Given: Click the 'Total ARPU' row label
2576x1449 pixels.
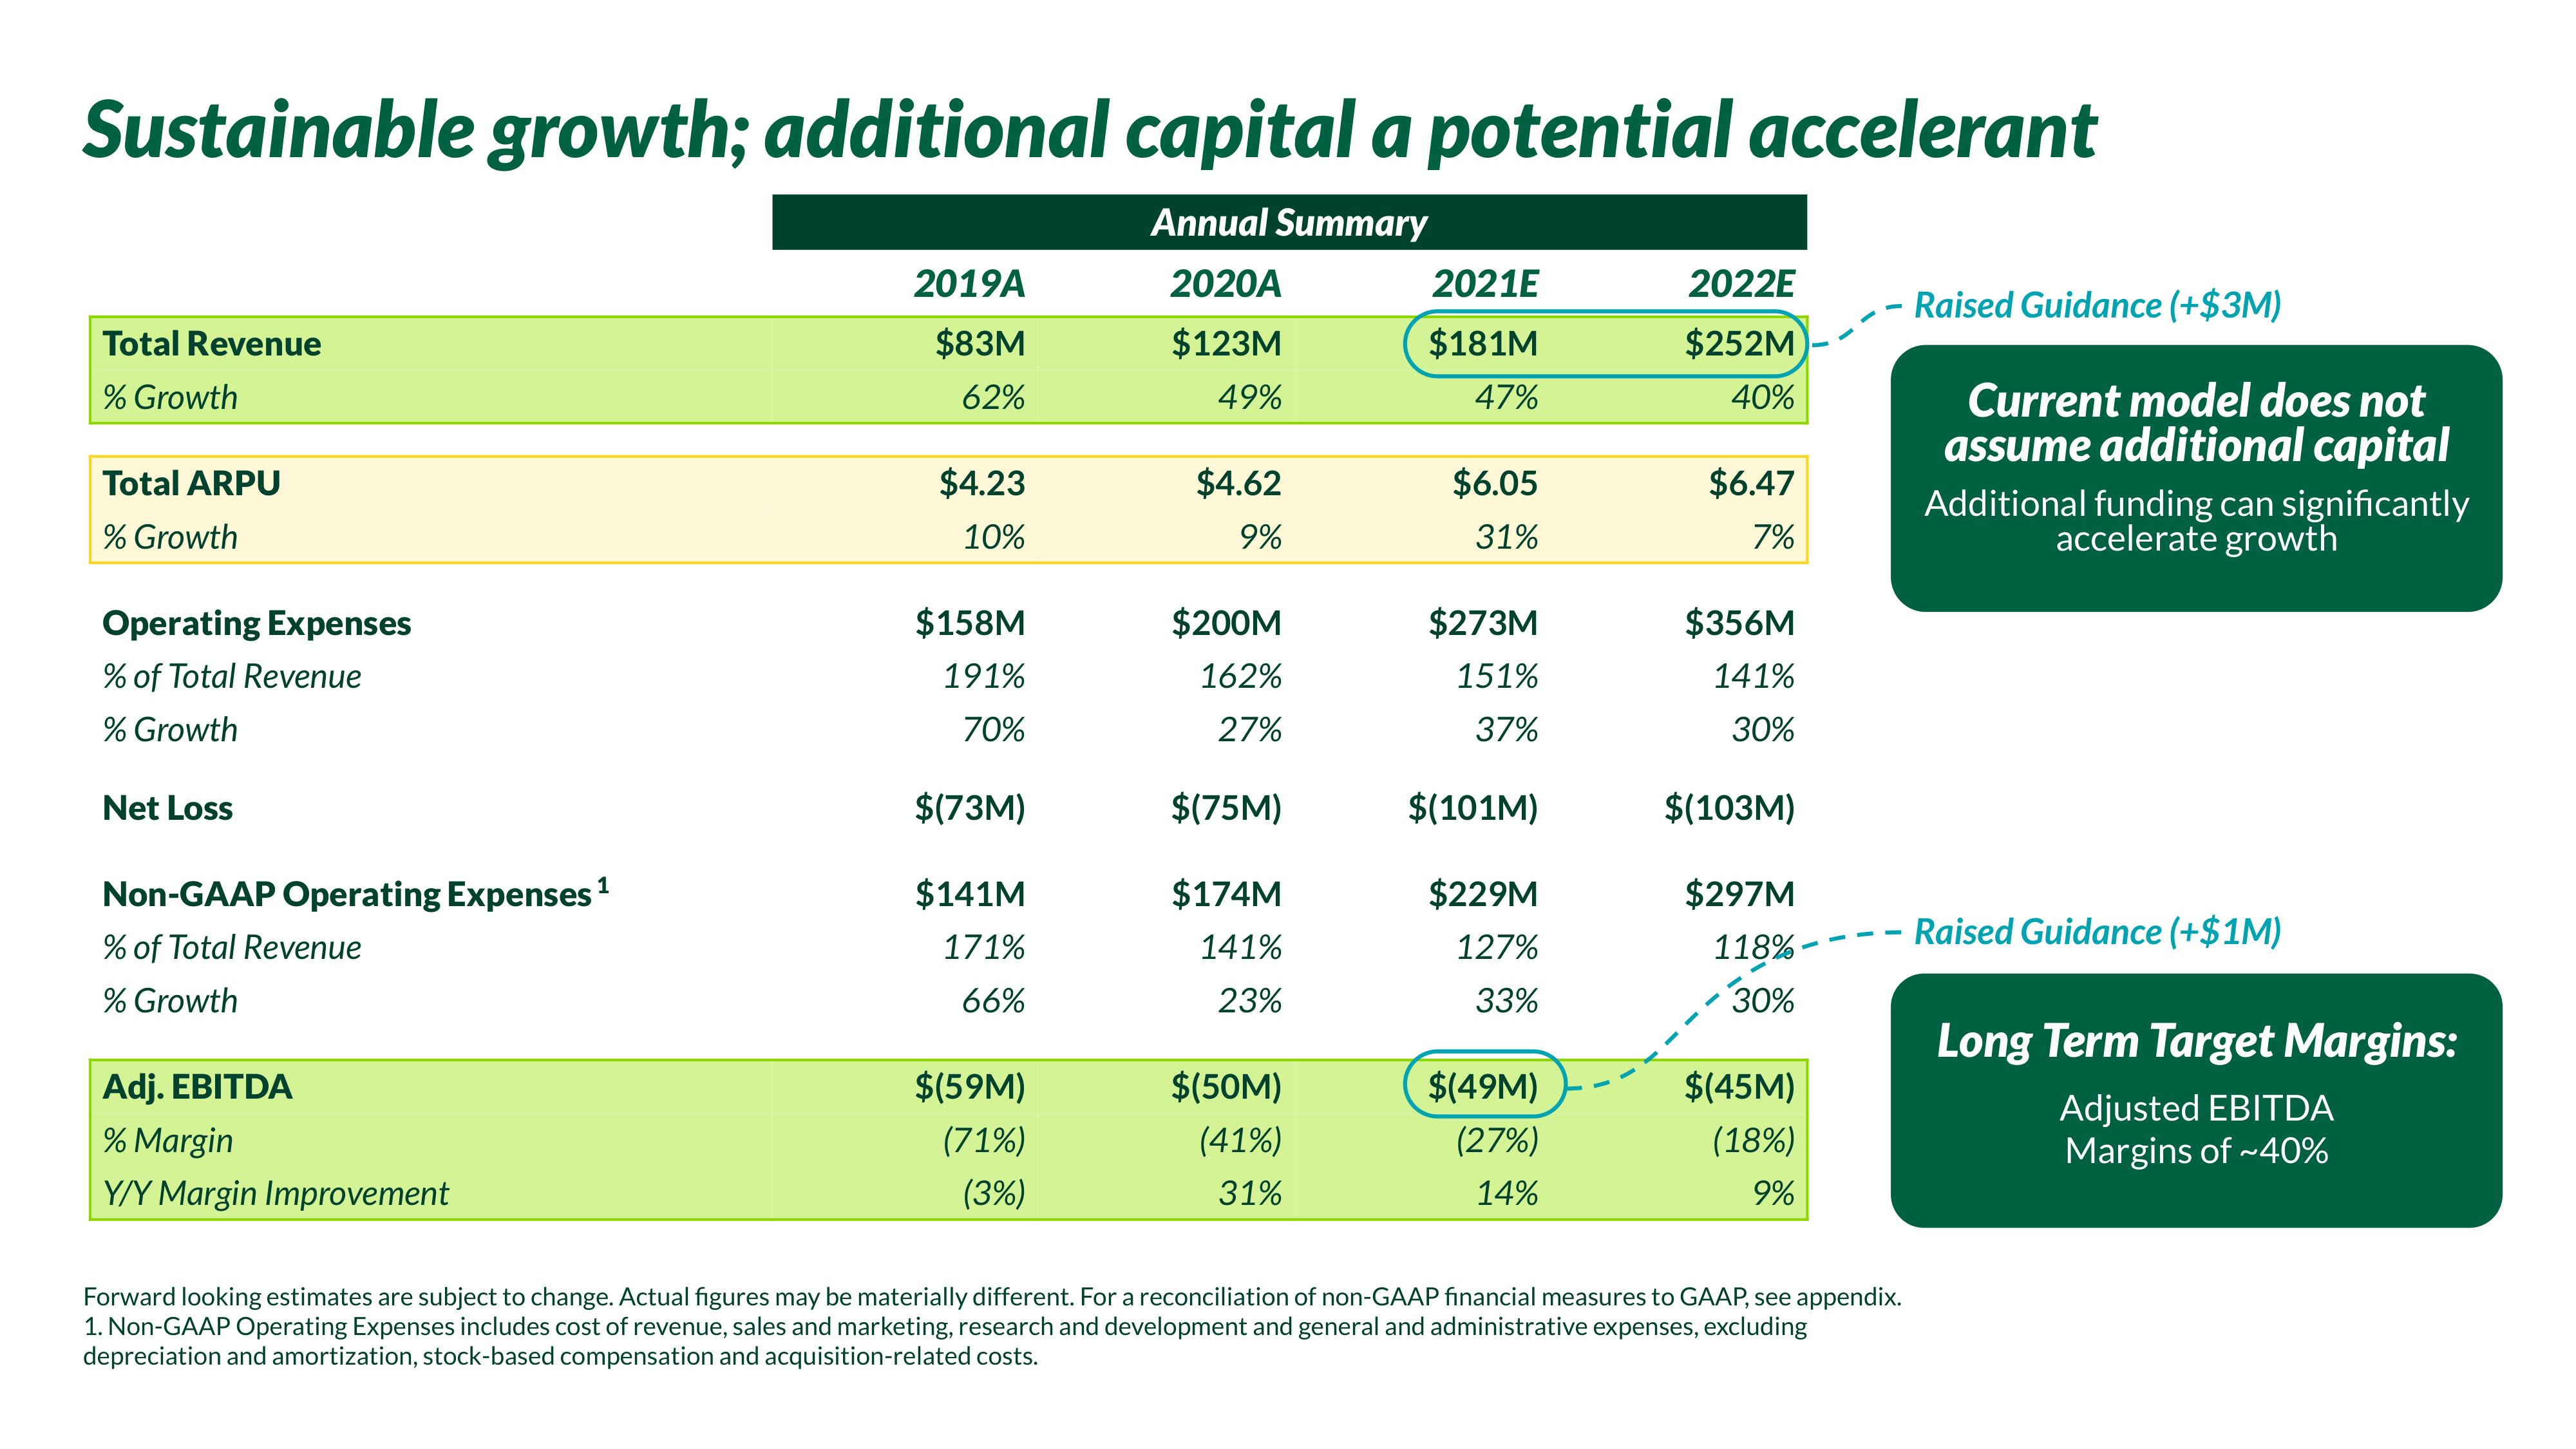Looking at the screenshot, I should 192,484.
